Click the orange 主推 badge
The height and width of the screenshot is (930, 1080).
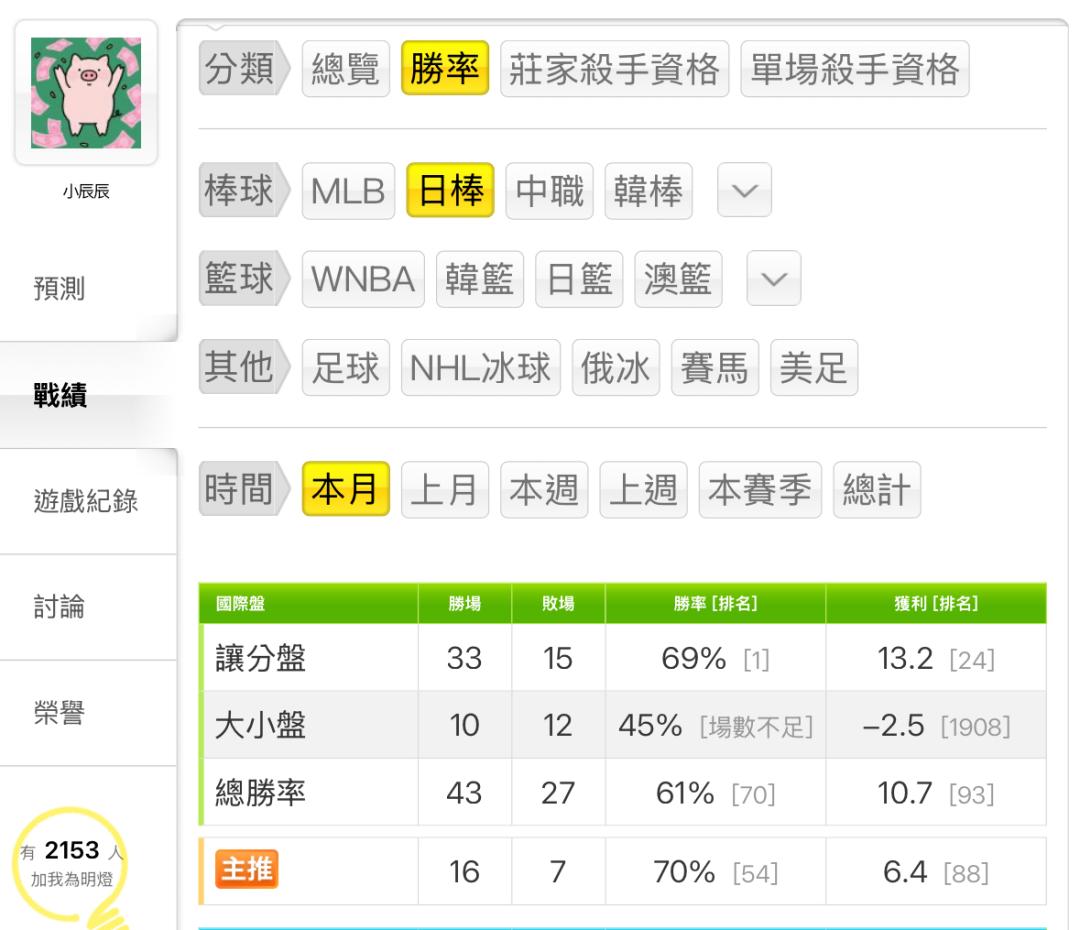pyautogui.click(x=247, y=869)
